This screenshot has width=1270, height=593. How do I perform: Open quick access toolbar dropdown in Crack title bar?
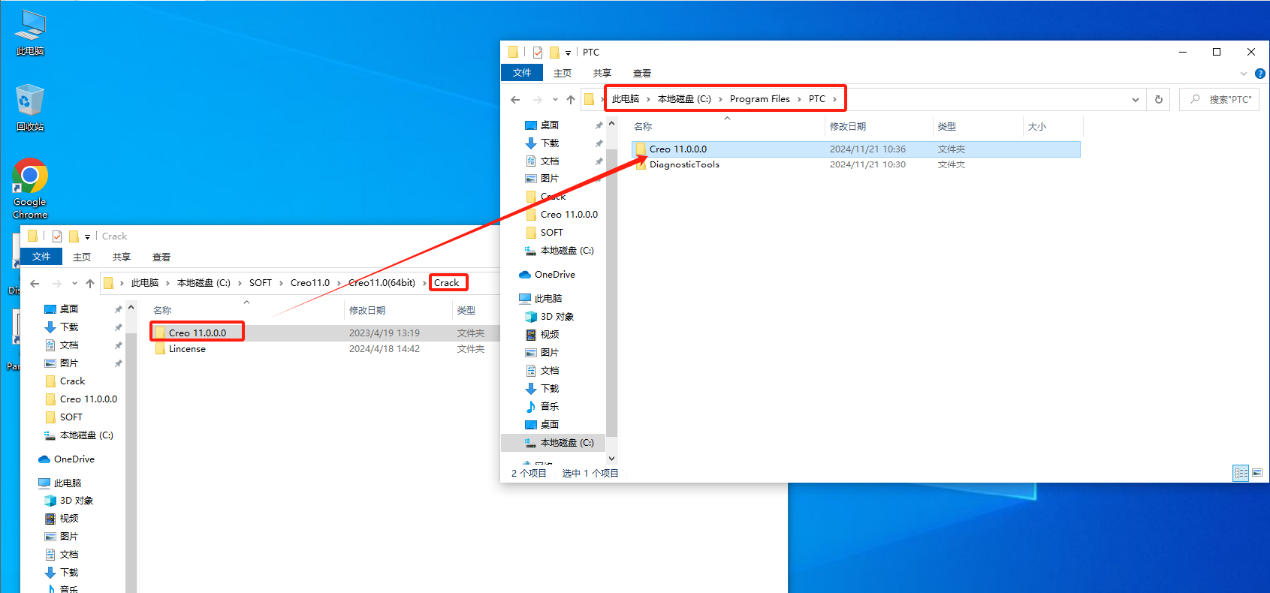[x=88, y=236]
